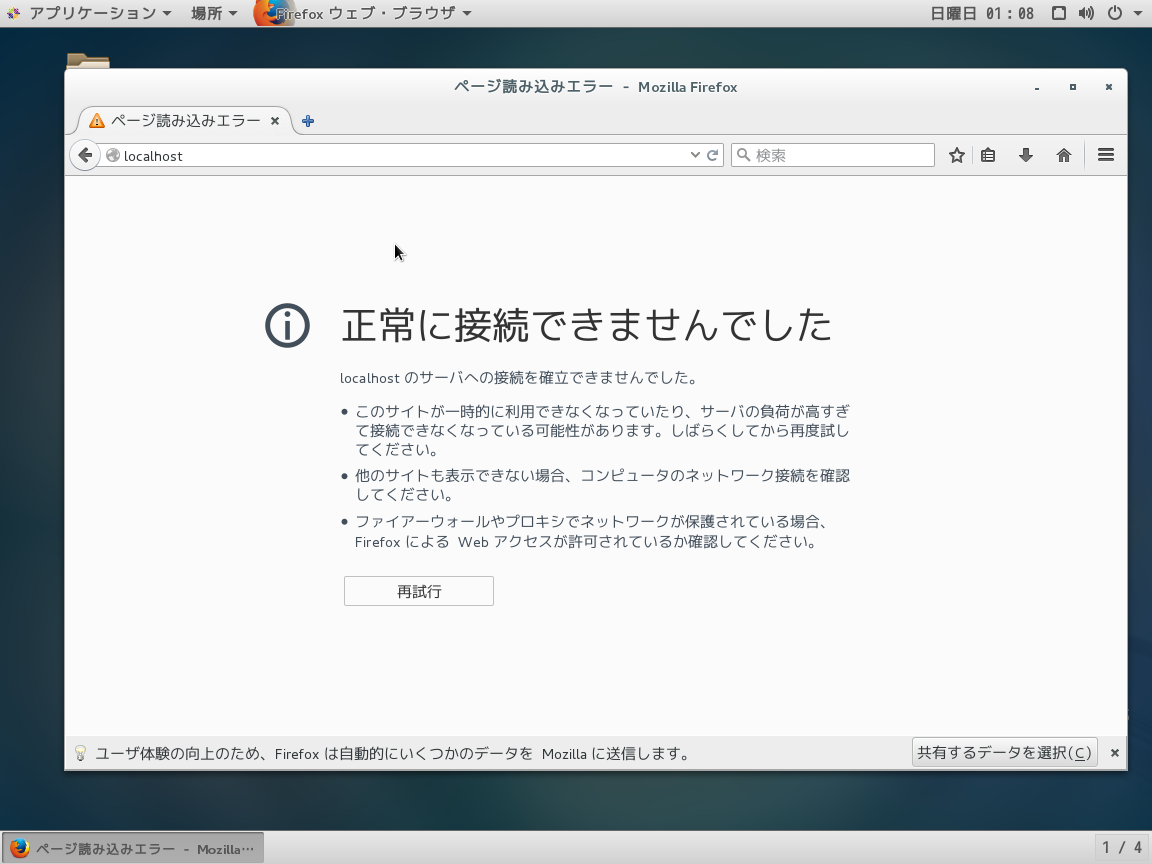Click the text localhost のサーバへの接続を確立できませんでした
Image resolution: width=1152 pixels, height=864 pixels.
[518, 378]
